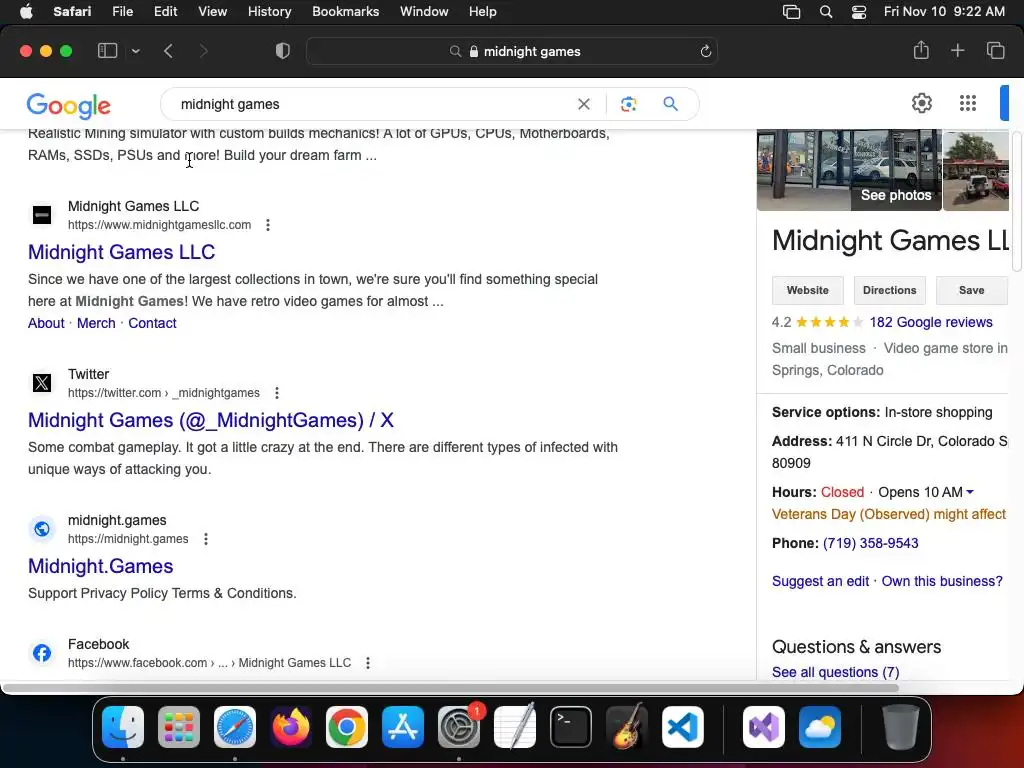Open the Window menu

tap(424, 12)
